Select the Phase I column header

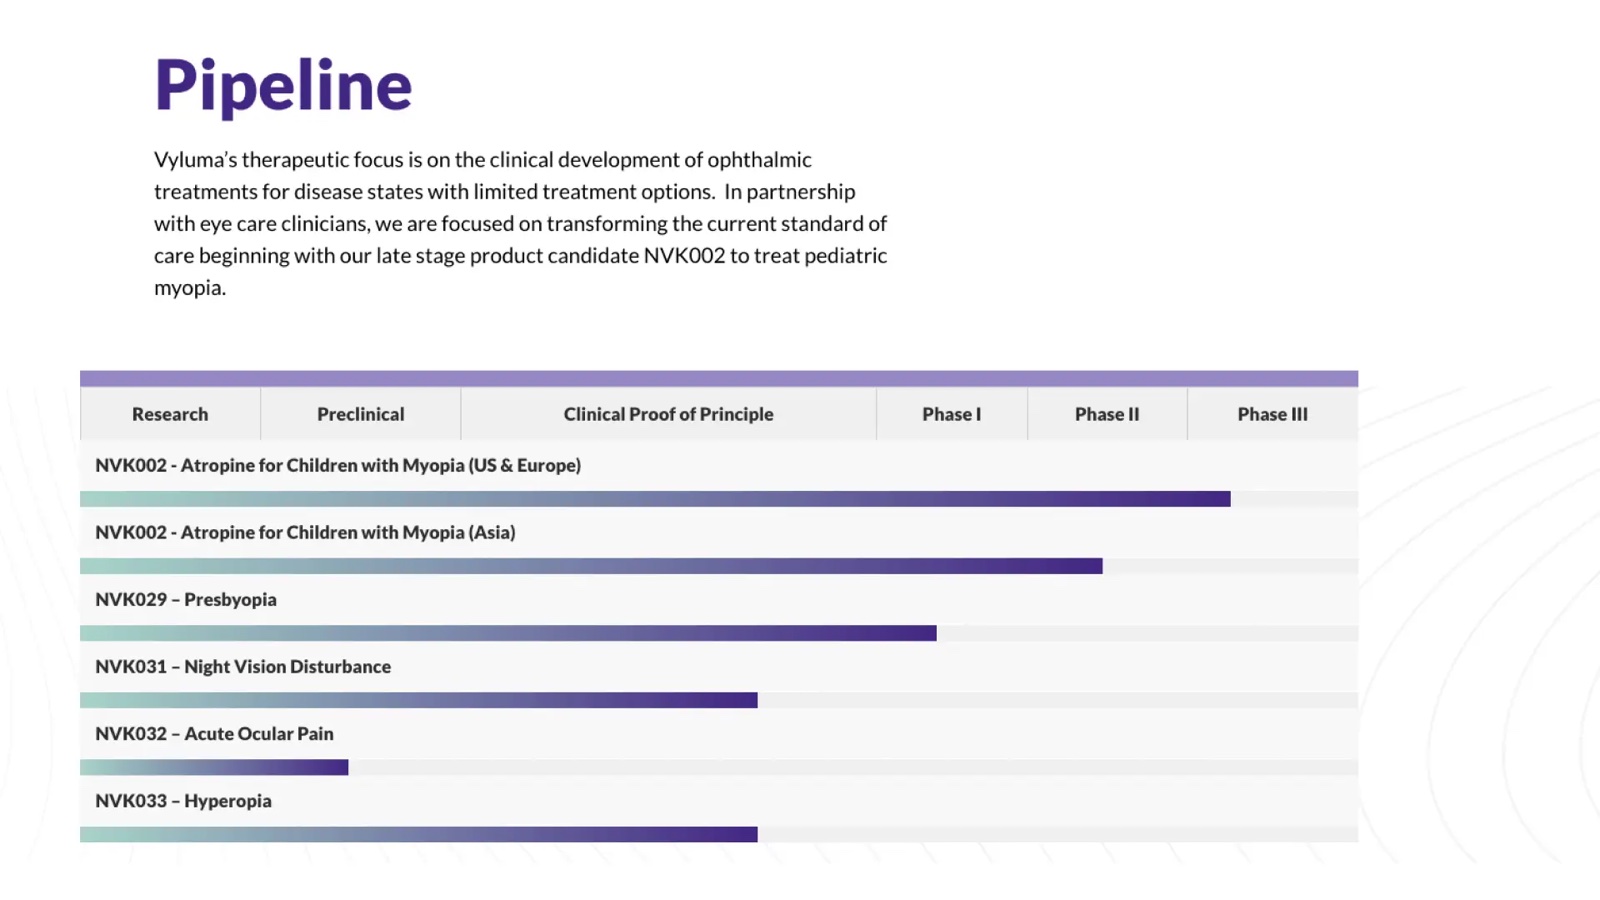[952, 414]
